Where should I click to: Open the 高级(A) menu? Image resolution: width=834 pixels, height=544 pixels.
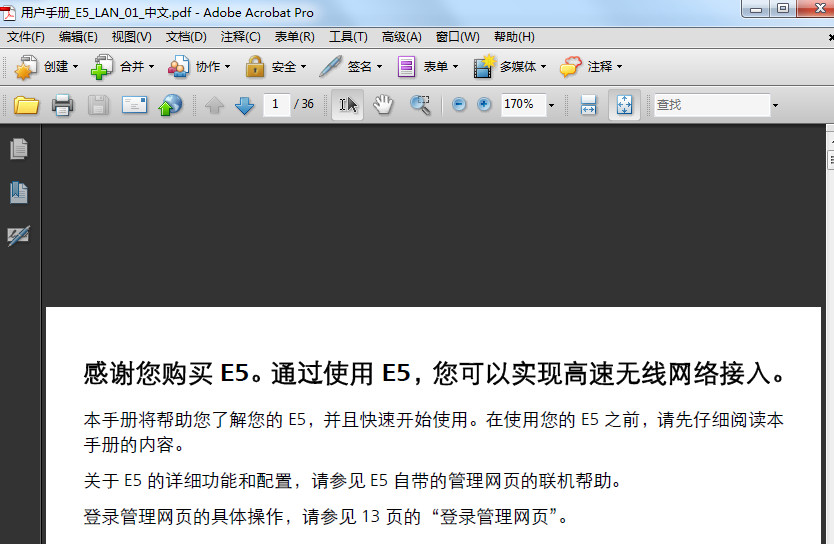click(x=402, y=37)
